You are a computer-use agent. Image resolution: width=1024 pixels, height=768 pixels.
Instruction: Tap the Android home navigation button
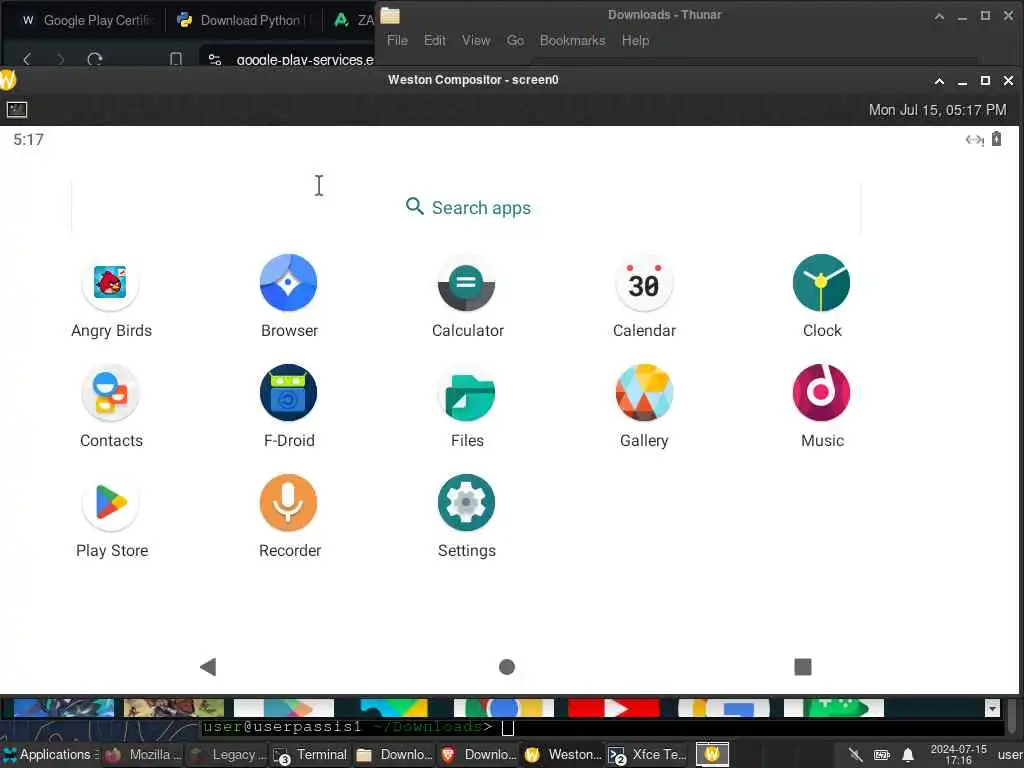pyautogui.click(x=507, y=667)
